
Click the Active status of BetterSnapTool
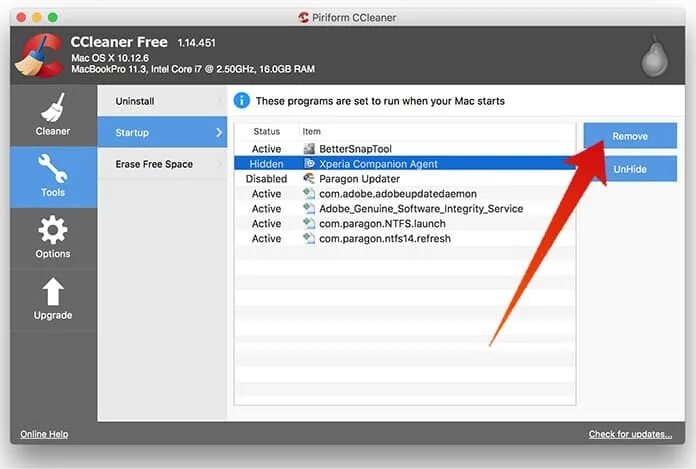(x=266, y=149)
